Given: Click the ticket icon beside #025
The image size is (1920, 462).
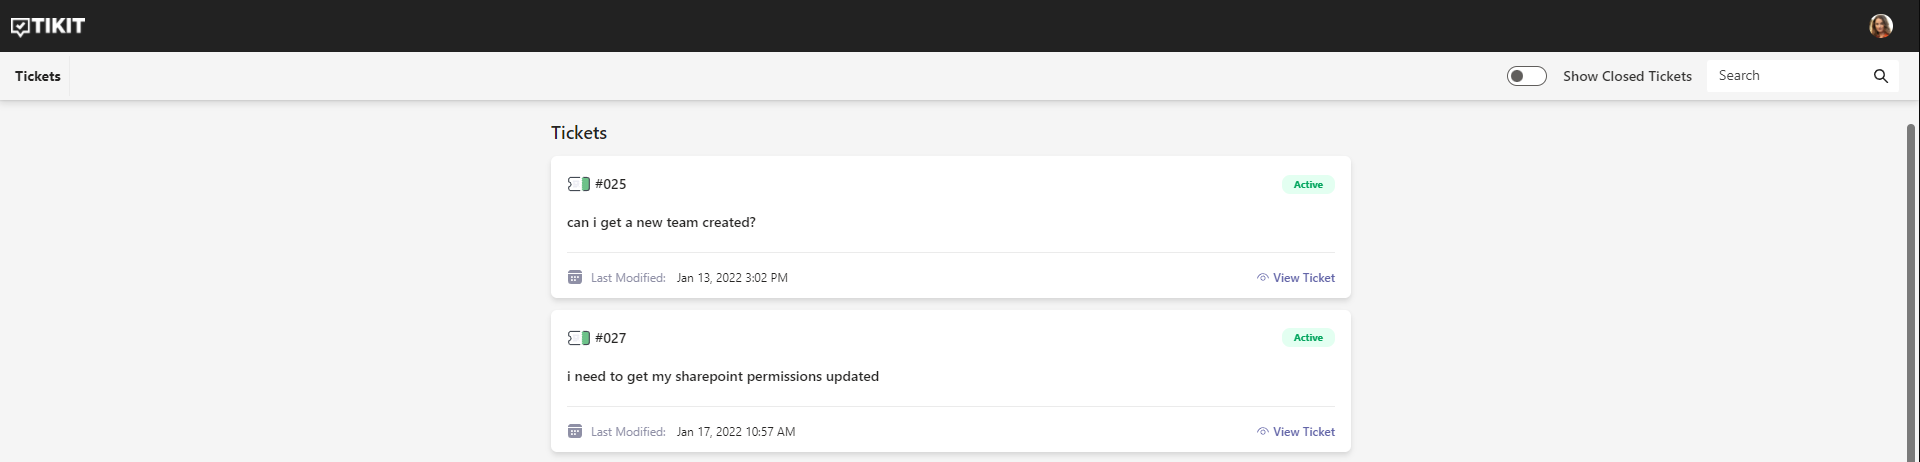Looking at the screenshot, I should (578, 184).
